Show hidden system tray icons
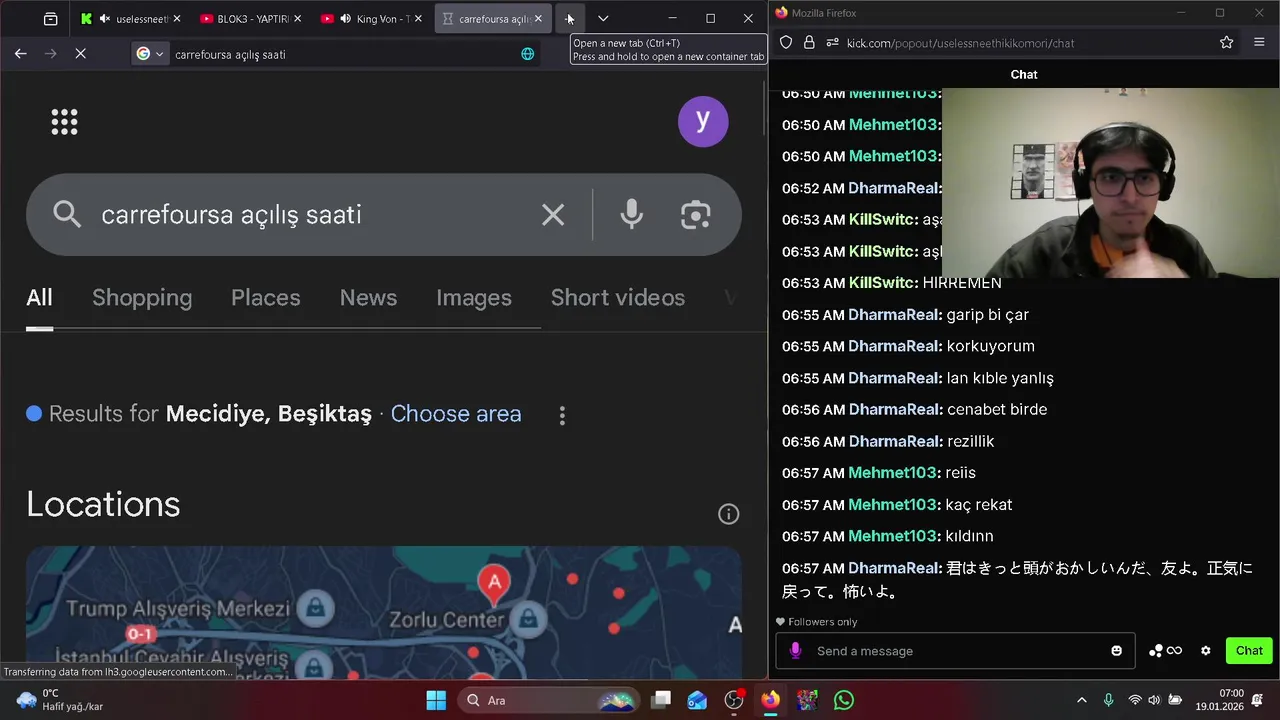 1081,700
